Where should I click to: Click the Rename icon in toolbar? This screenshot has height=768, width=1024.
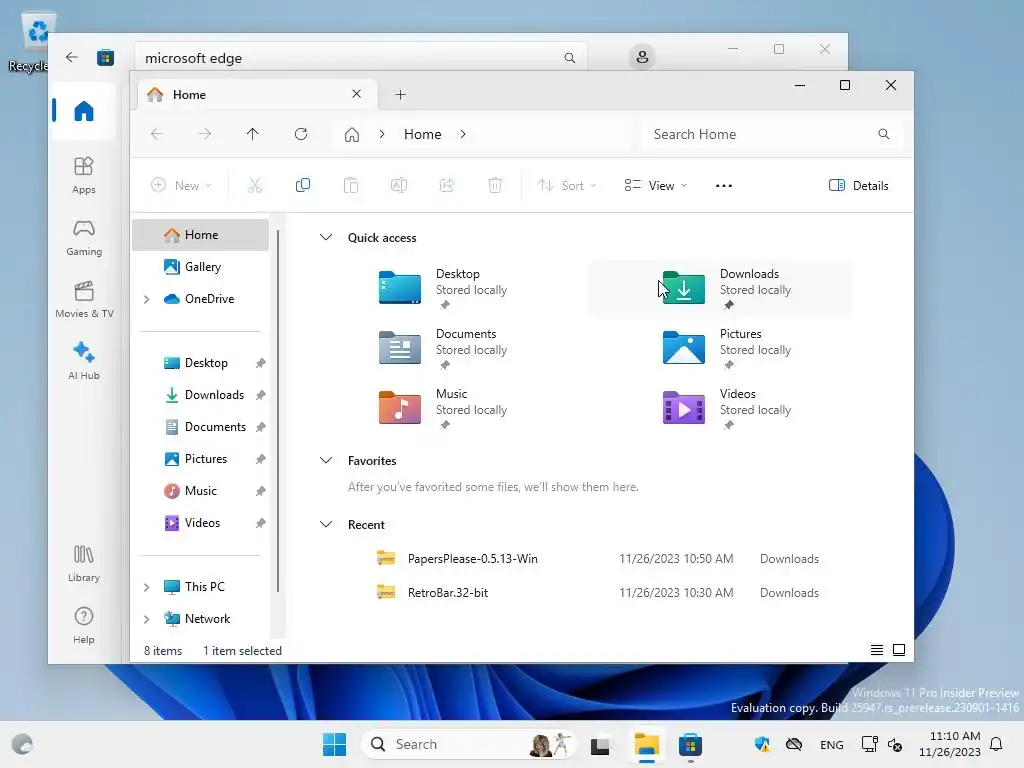point(399,185)
